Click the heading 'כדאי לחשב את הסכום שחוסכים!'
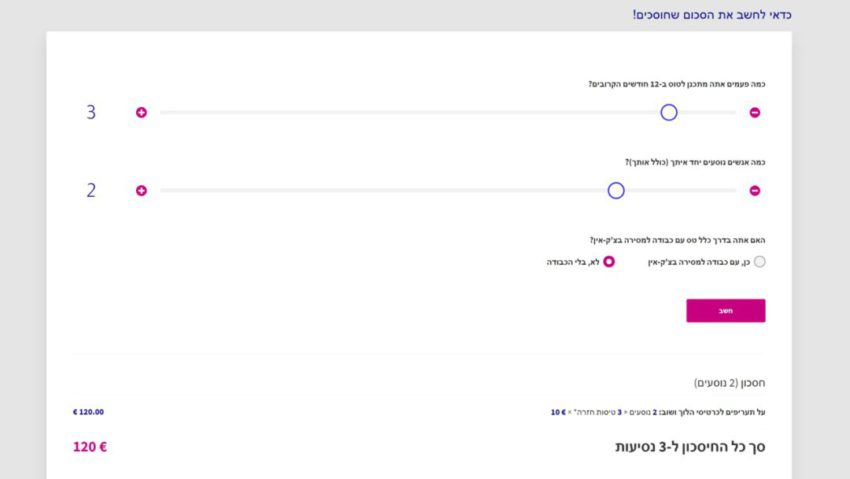Image resolution: width=850 pixels, height=479 pixels. pos(712,15)
